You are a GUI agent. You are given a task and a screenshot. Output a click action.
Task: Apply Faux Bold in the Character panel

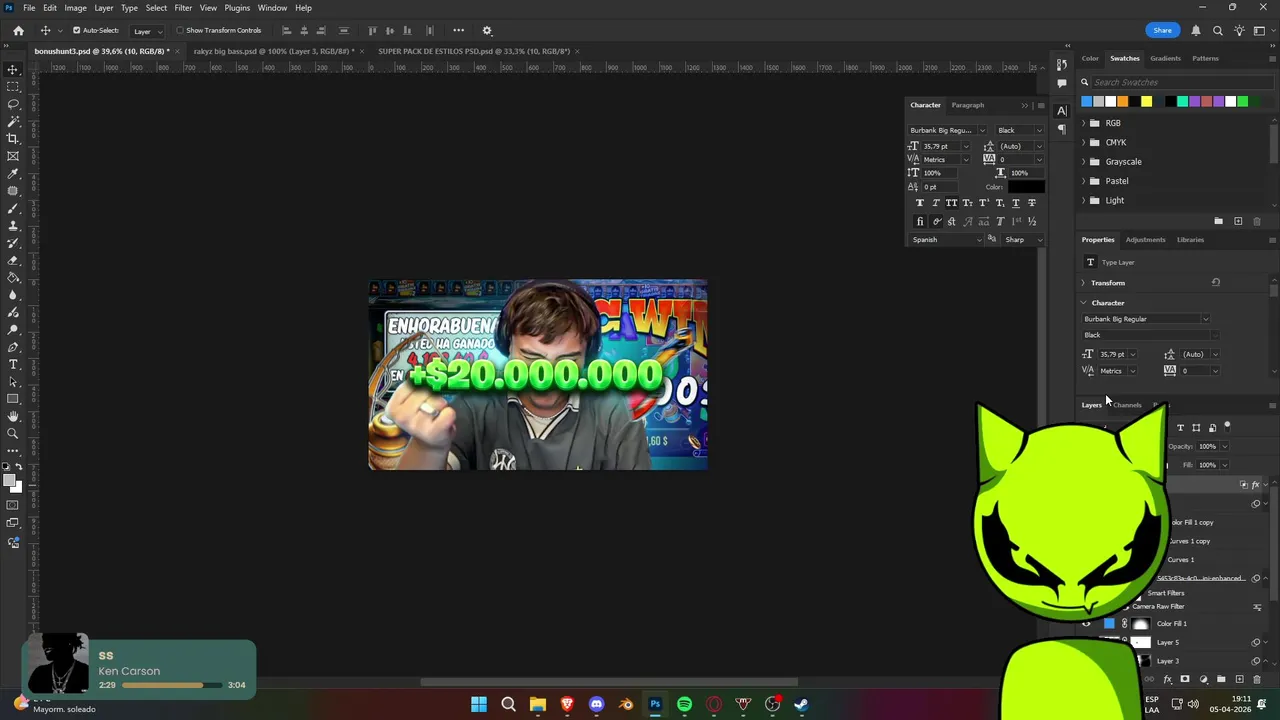920,203
